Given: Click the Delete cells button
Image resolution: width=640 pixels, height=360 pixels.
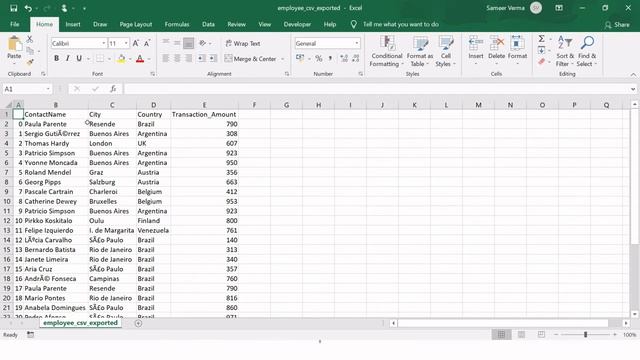Looking at the screenshot, I should pyautogui.click(x=496, y=51).
